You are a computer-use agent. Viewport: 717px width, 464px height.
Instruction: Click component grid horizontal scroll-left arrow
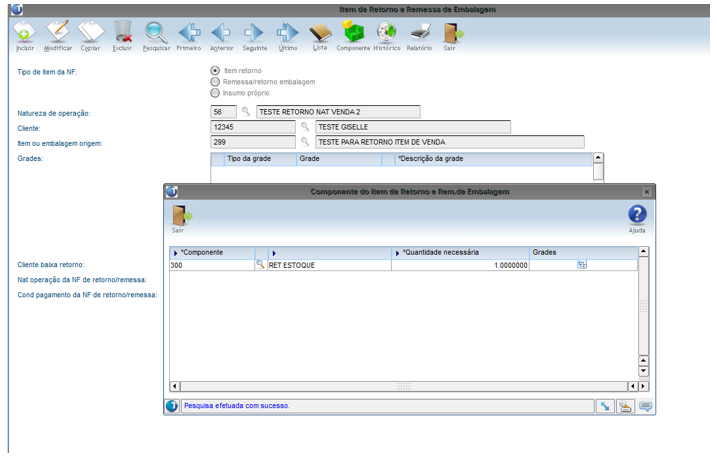pyautogui.click(x=175, y=386)
